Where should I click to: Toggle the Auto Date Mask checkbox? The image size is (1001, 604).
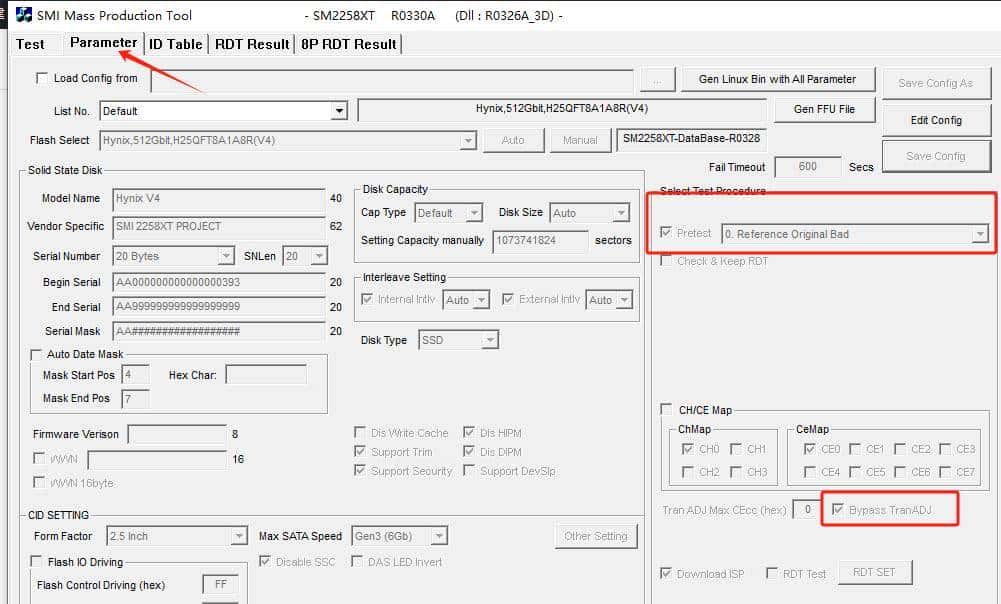[38, 355]
